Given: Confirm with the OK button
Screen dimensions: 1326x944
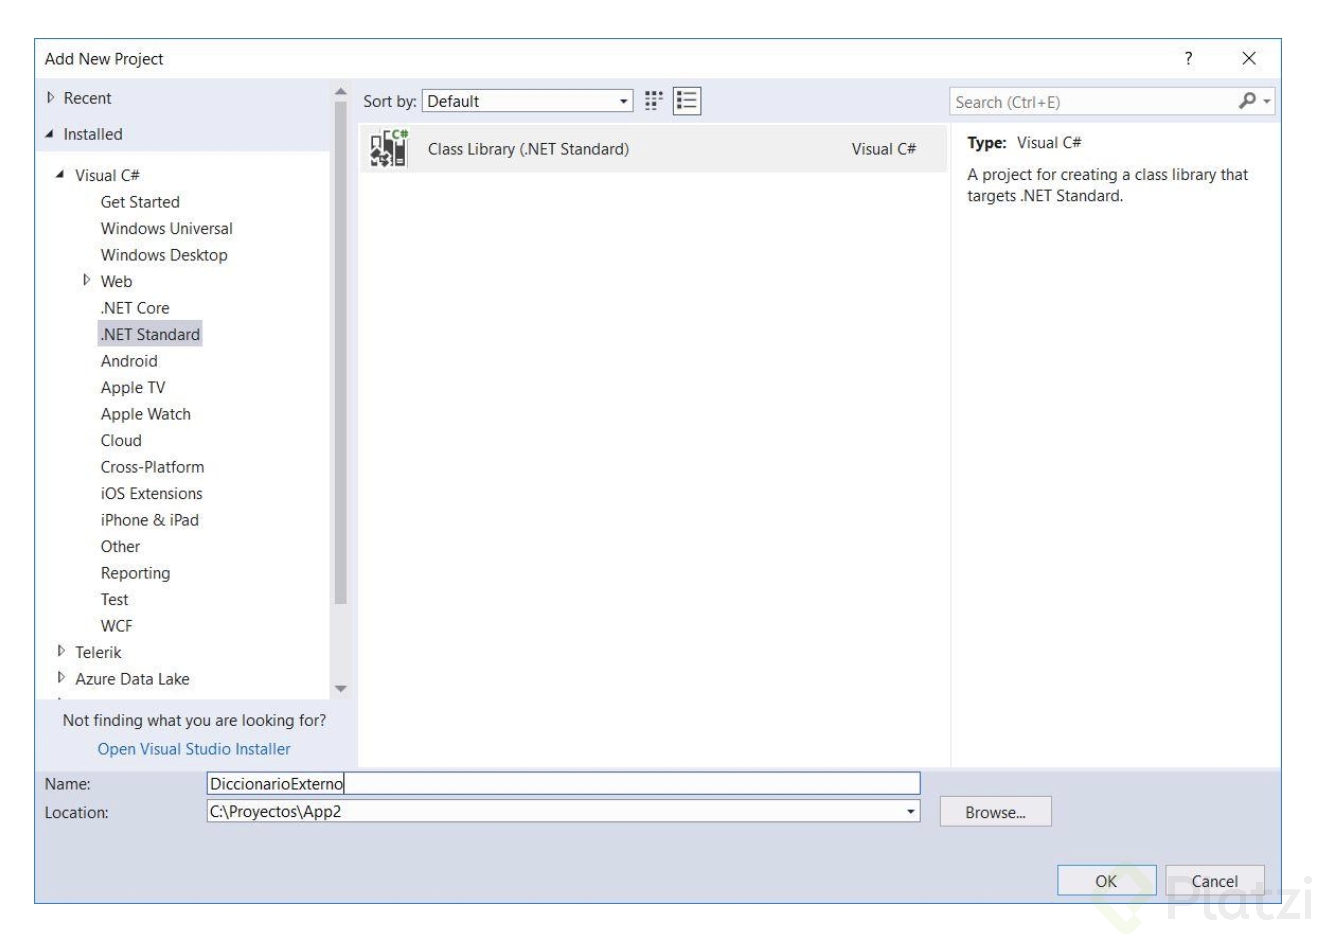Looking at the screenshot, I should pos(1106,881).
